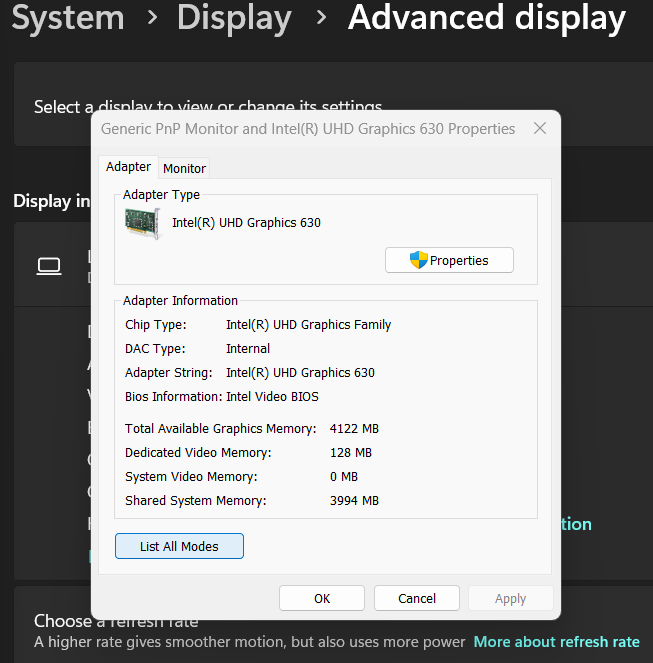Screen dimensions: 653x663
Task: Click List All Modes button
Action: (x=179, y=546)
